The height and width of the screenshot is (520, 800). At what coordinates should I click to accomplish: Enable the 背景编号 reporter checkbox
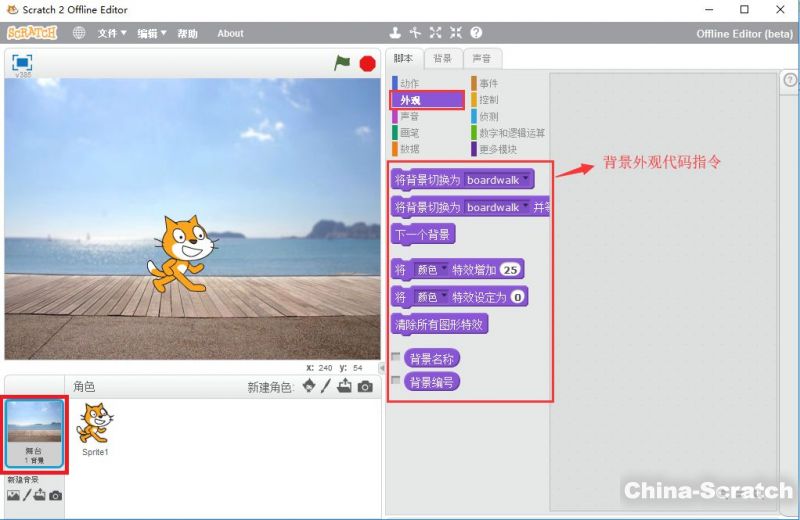tap(396, 381)
